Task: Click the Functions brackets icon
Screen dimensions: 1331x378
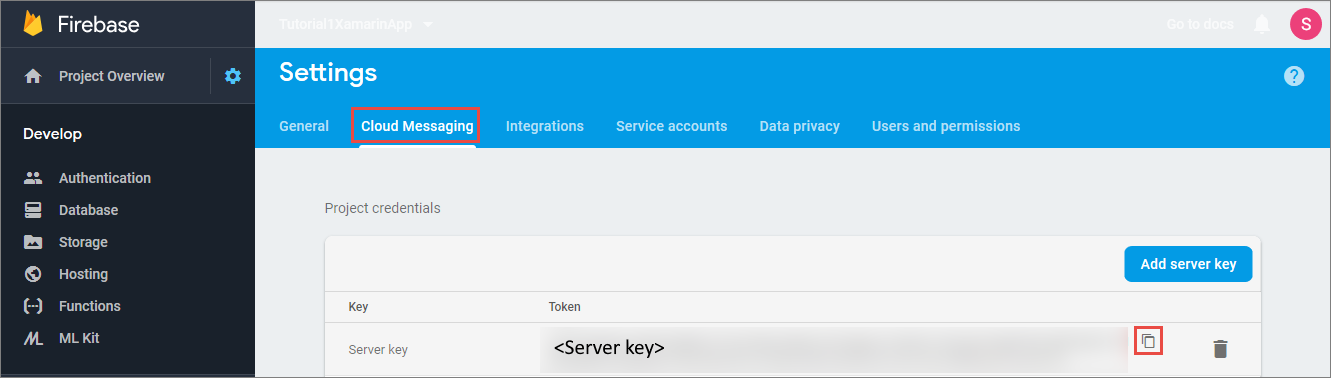Action: (x=33, y=306)
